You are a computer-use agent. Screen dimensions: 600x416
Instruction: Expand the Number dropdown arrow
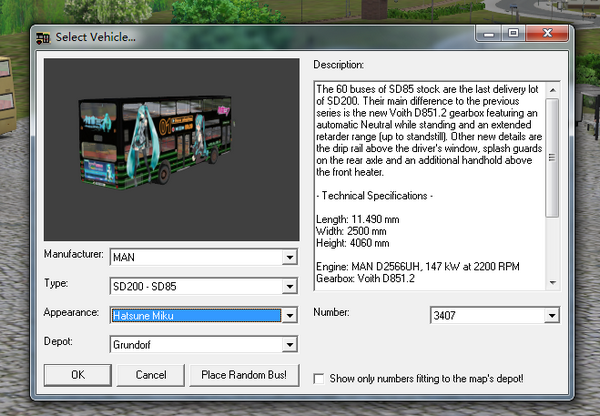point(550,316)
